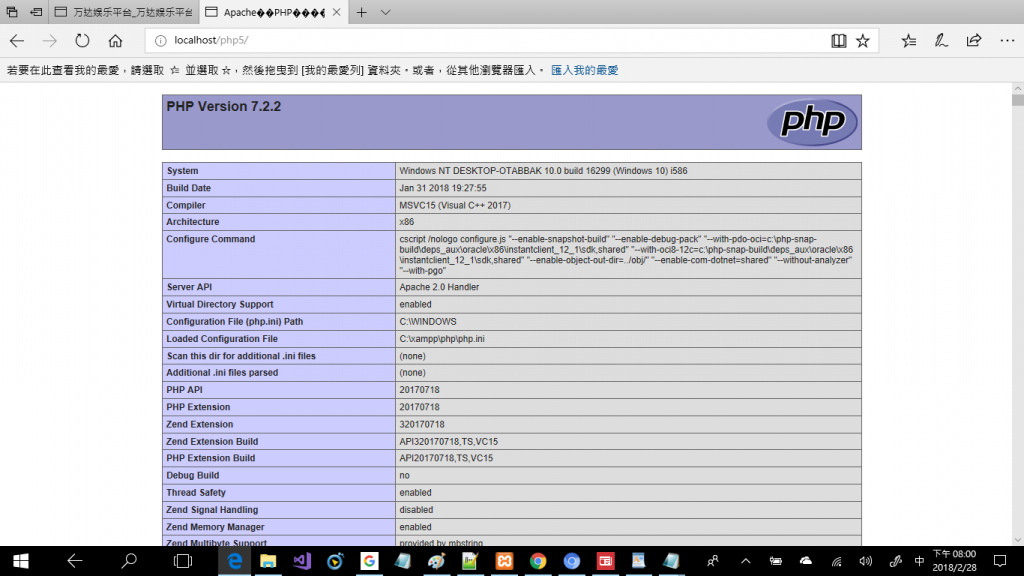Show site info icon in address bar
This screenshot has width=1024, height=576.
coord(161,40)
